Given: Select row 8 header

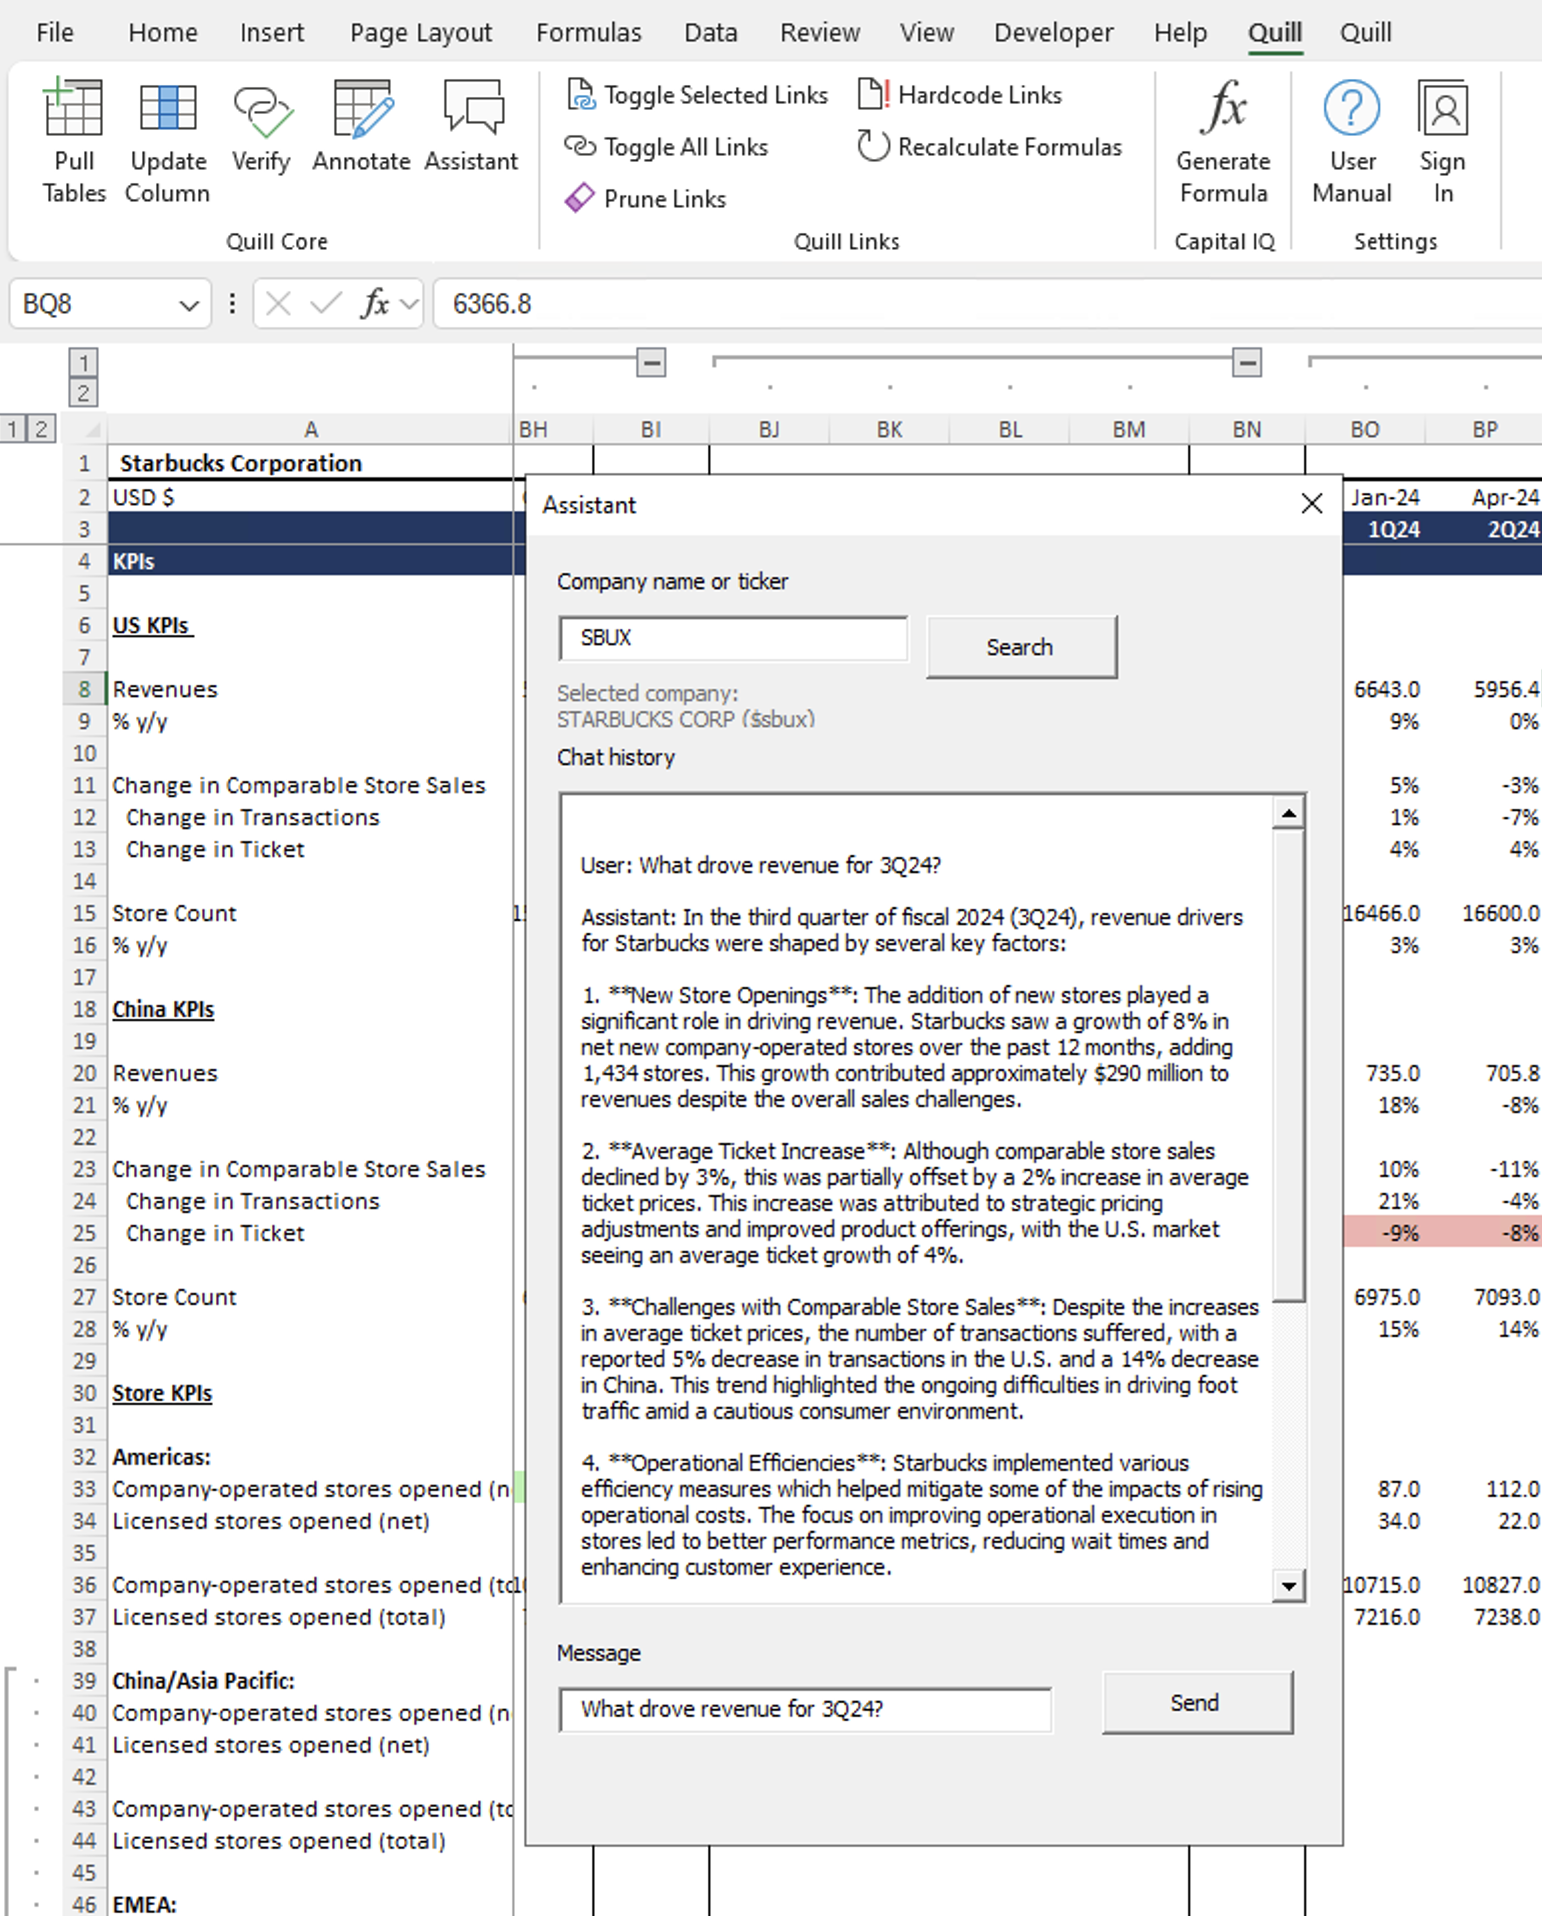Looking at the screenshot, I should coord(85,689).
